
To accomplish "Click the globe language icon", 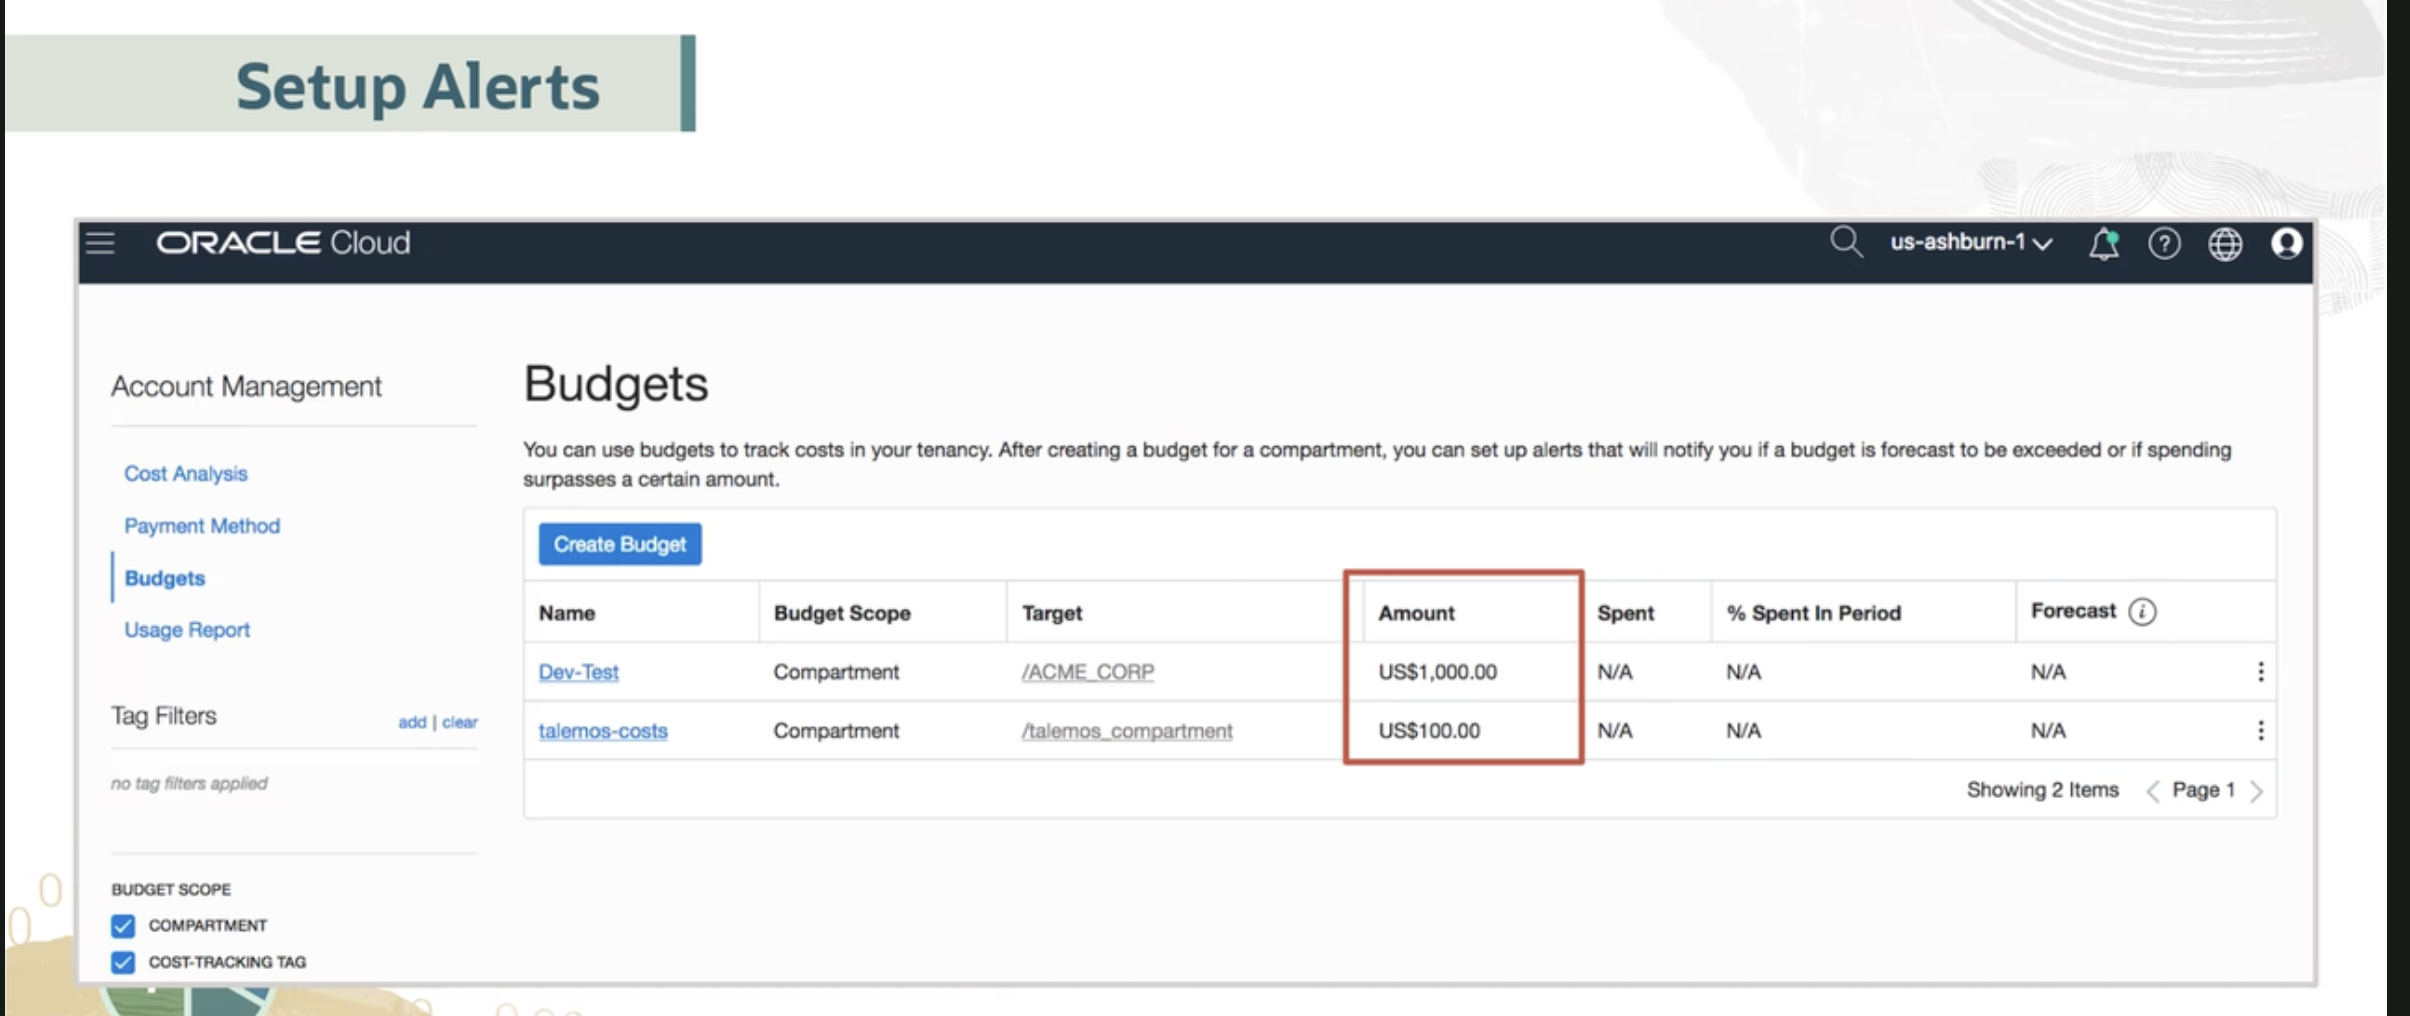I will click(2225, 244).
